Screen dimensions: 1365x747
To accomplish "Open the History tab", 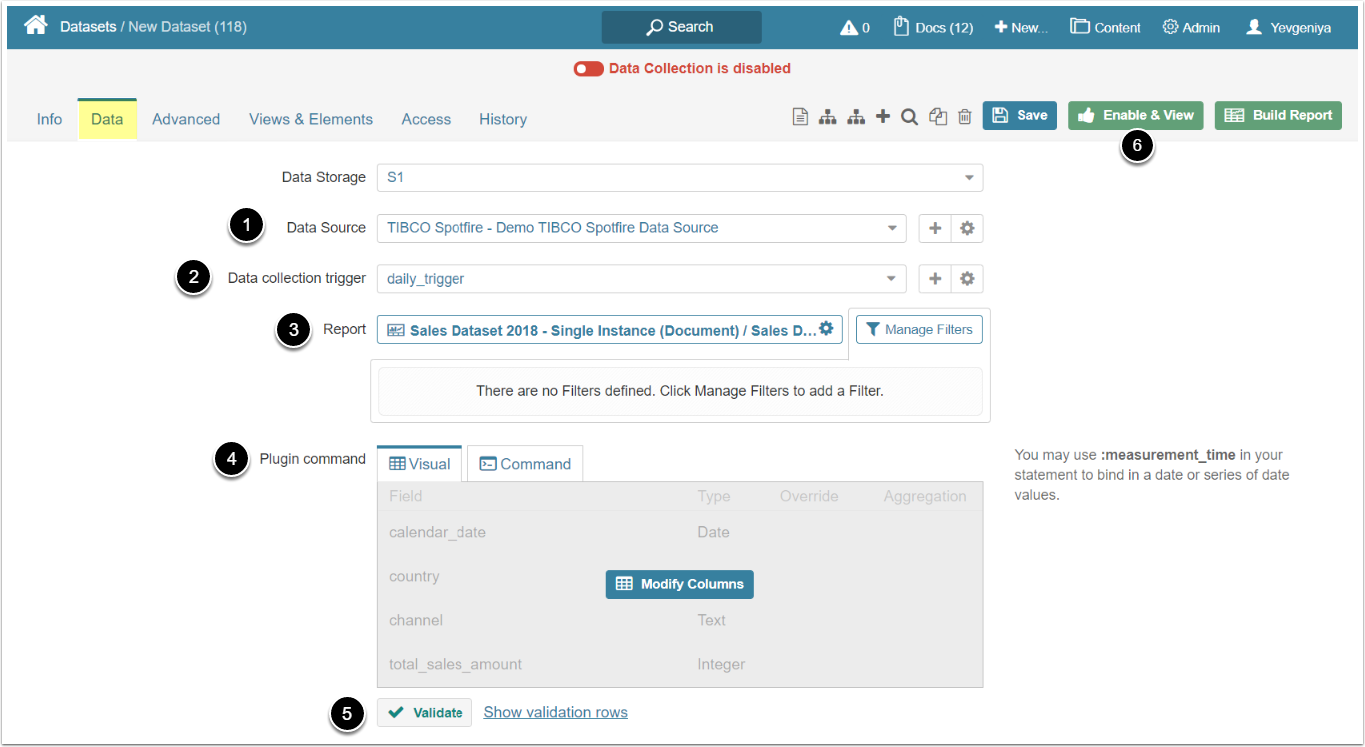I will click(x=503, y=119).
